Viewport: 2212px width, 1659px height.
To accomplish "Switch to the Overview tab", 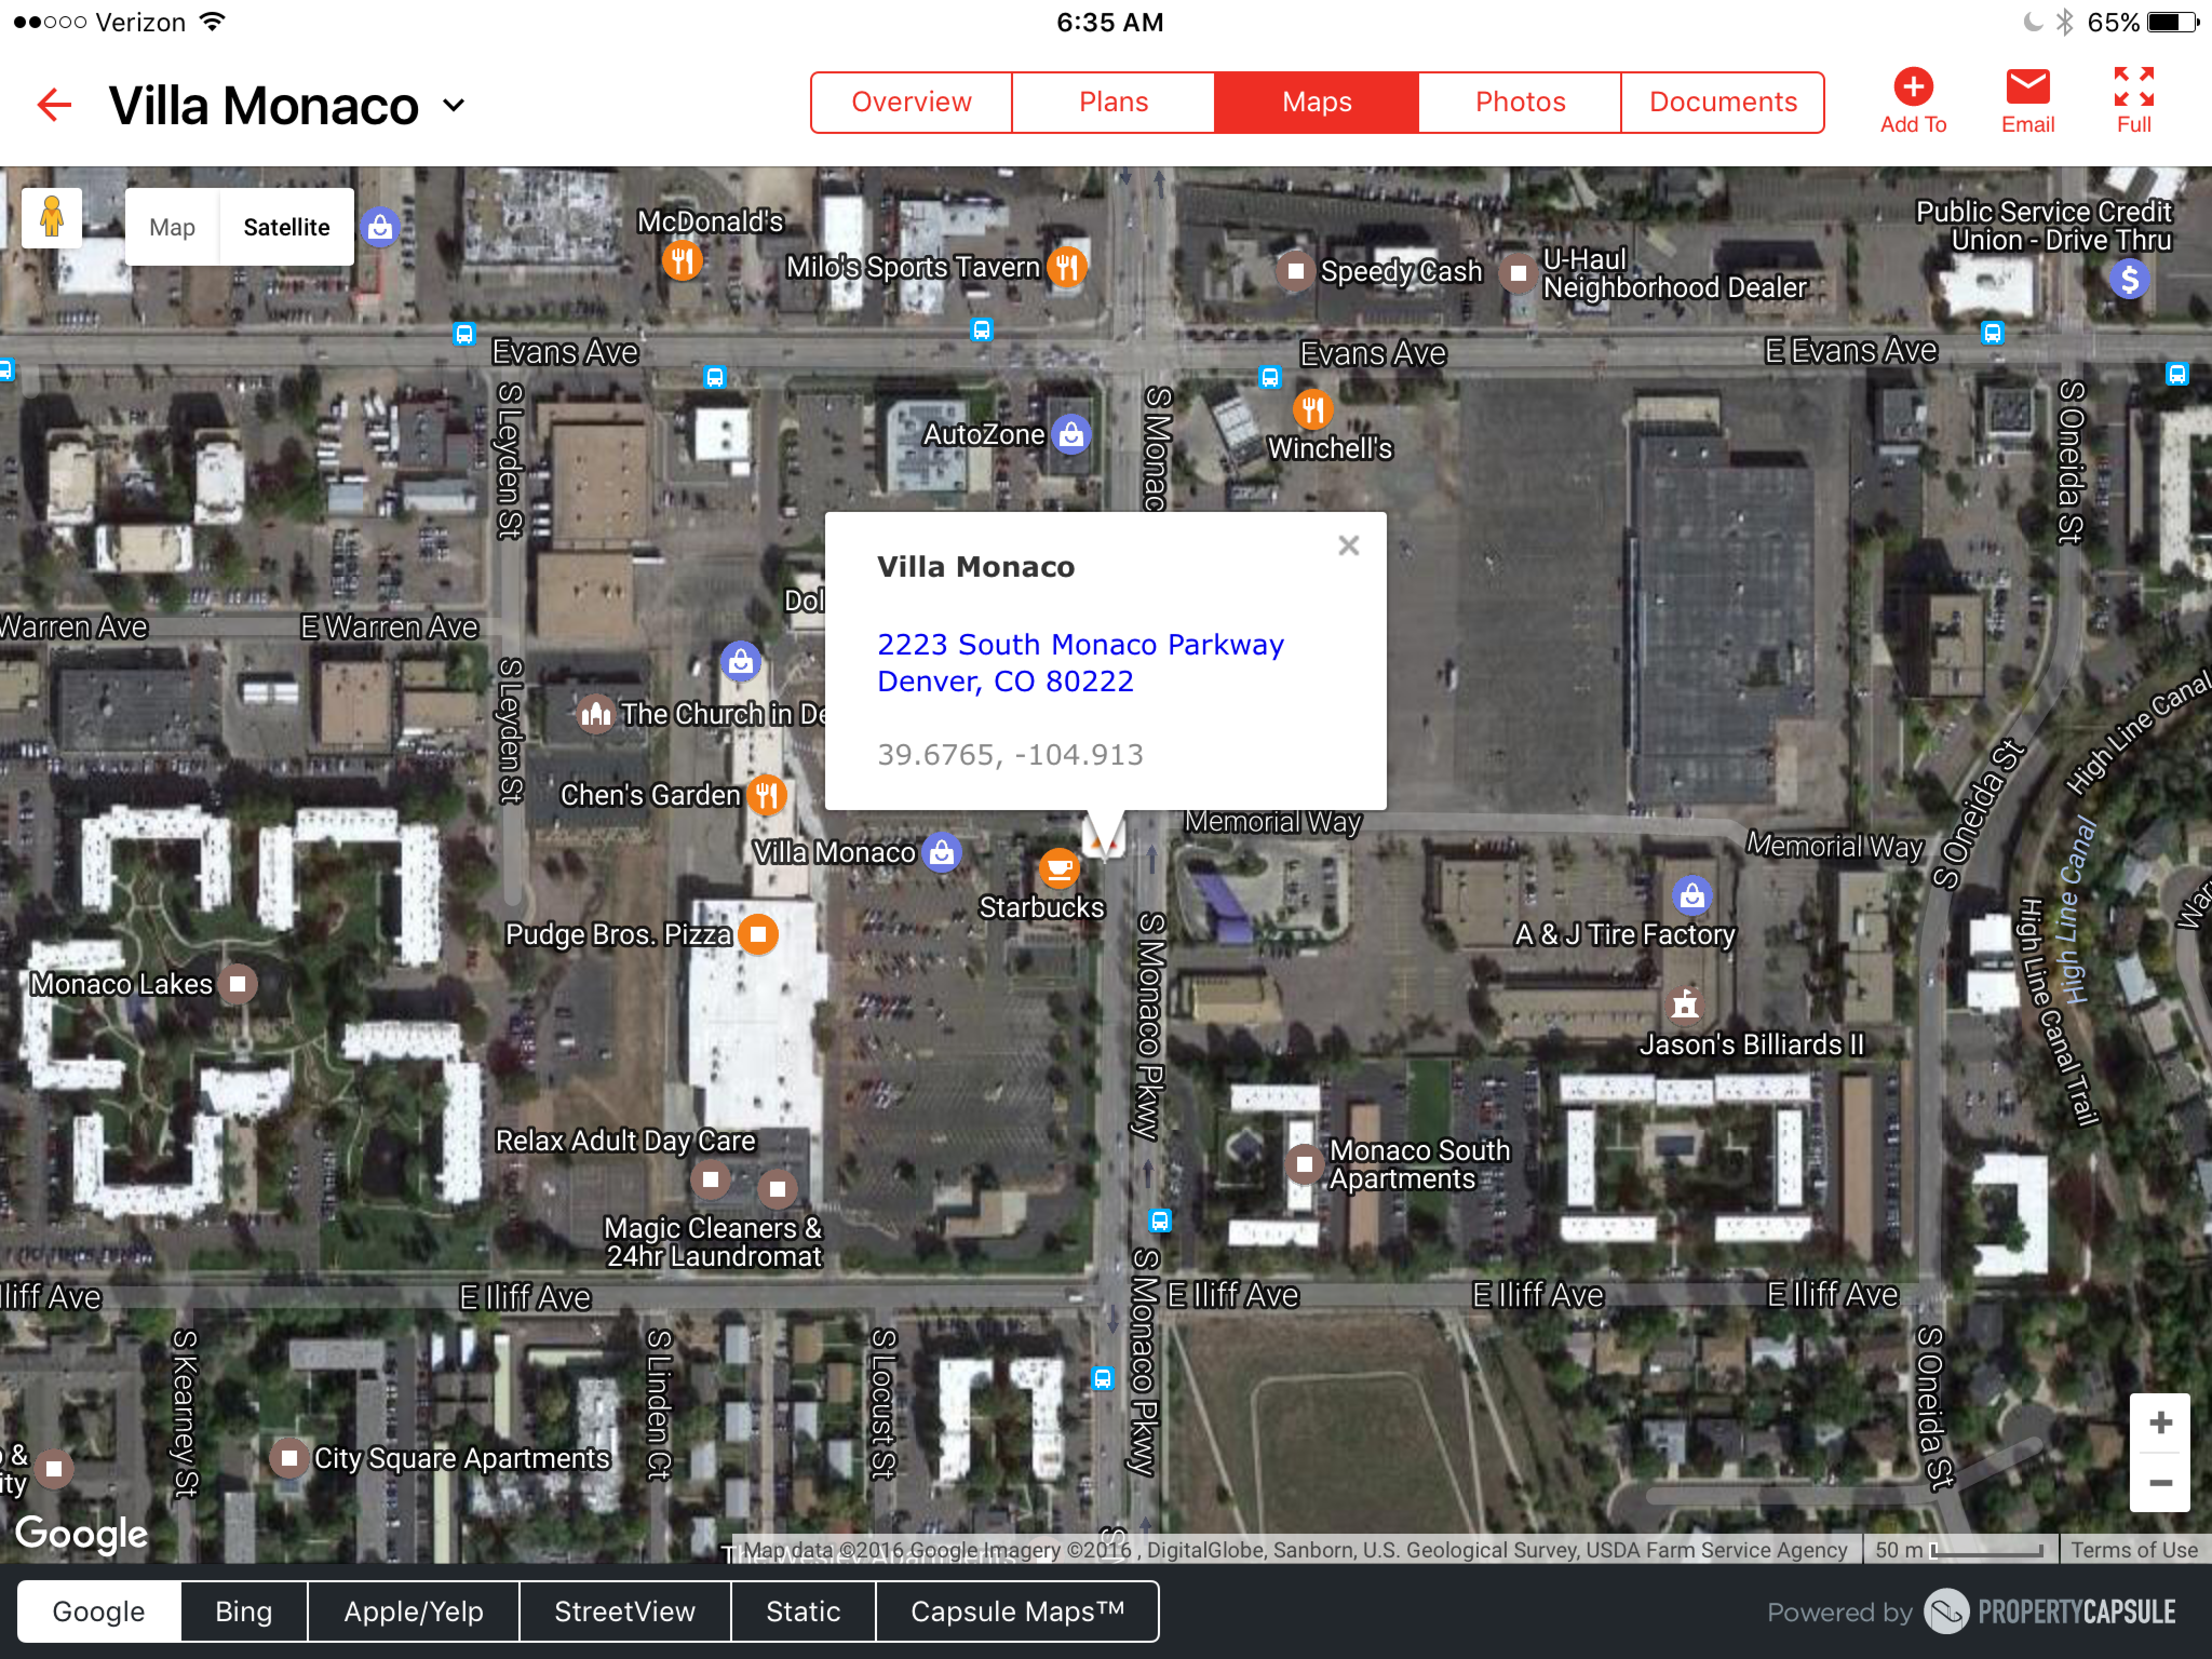I will coord(911,102).
